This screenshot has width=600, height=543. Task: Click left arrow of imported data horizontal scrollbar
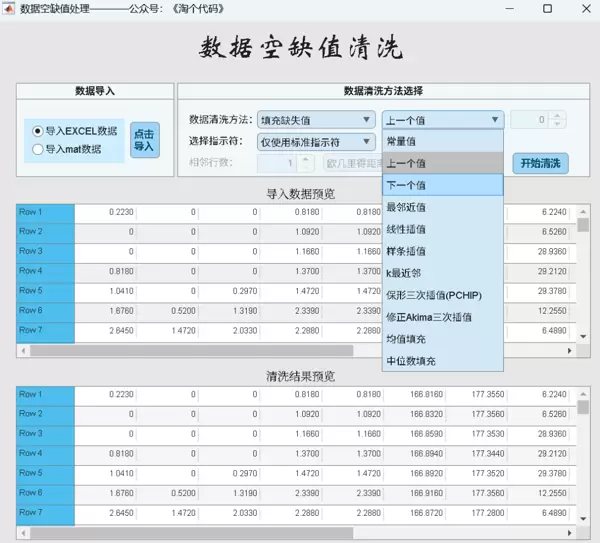click(22, 351)
